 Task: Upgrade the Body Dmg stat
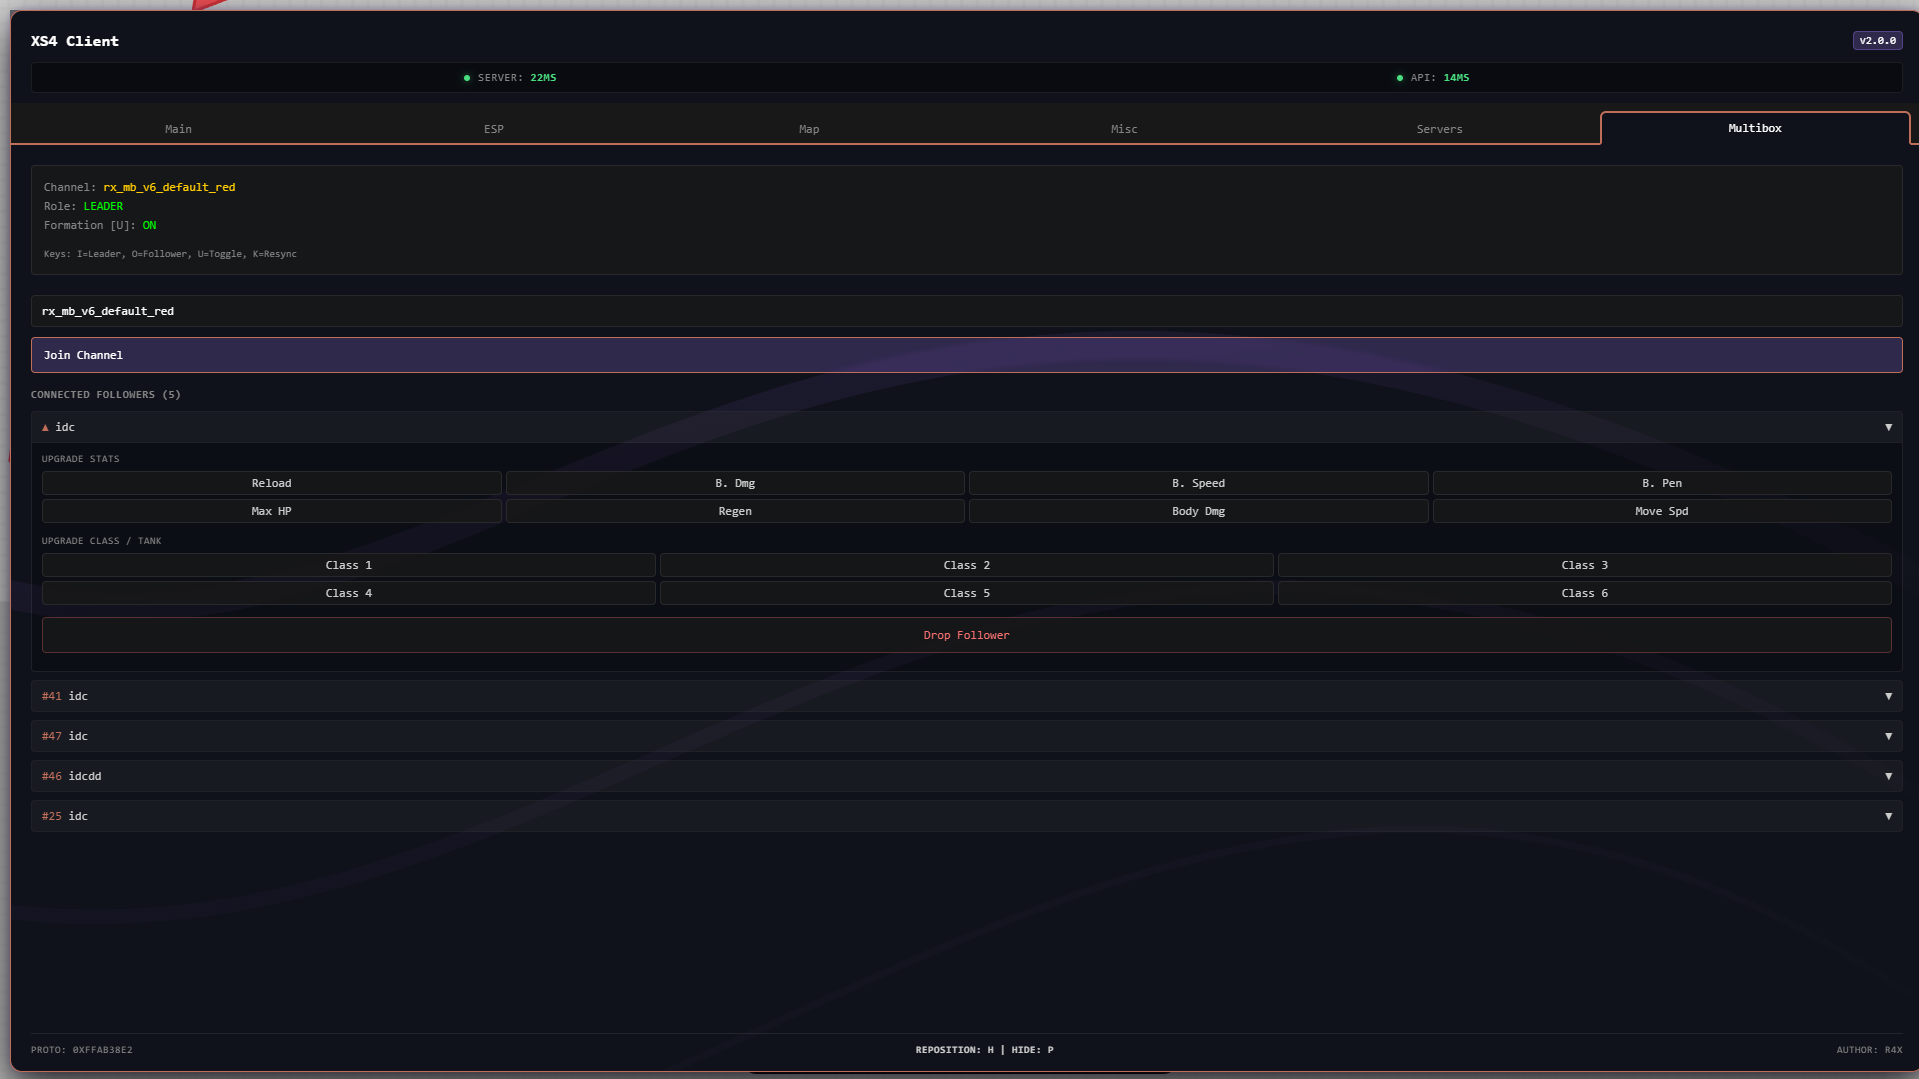tap(1198, 510)
